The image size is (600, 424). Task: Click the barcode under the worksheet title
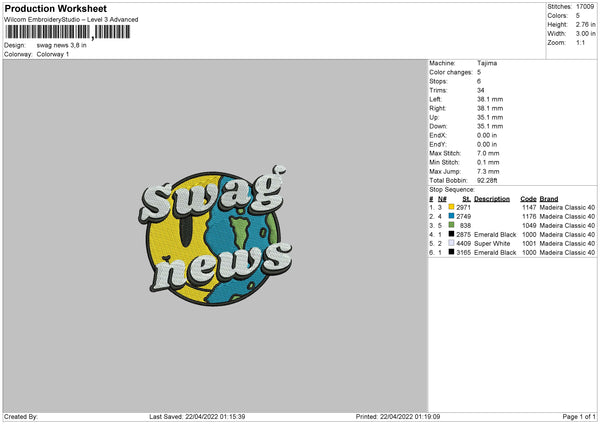point(68,32)
